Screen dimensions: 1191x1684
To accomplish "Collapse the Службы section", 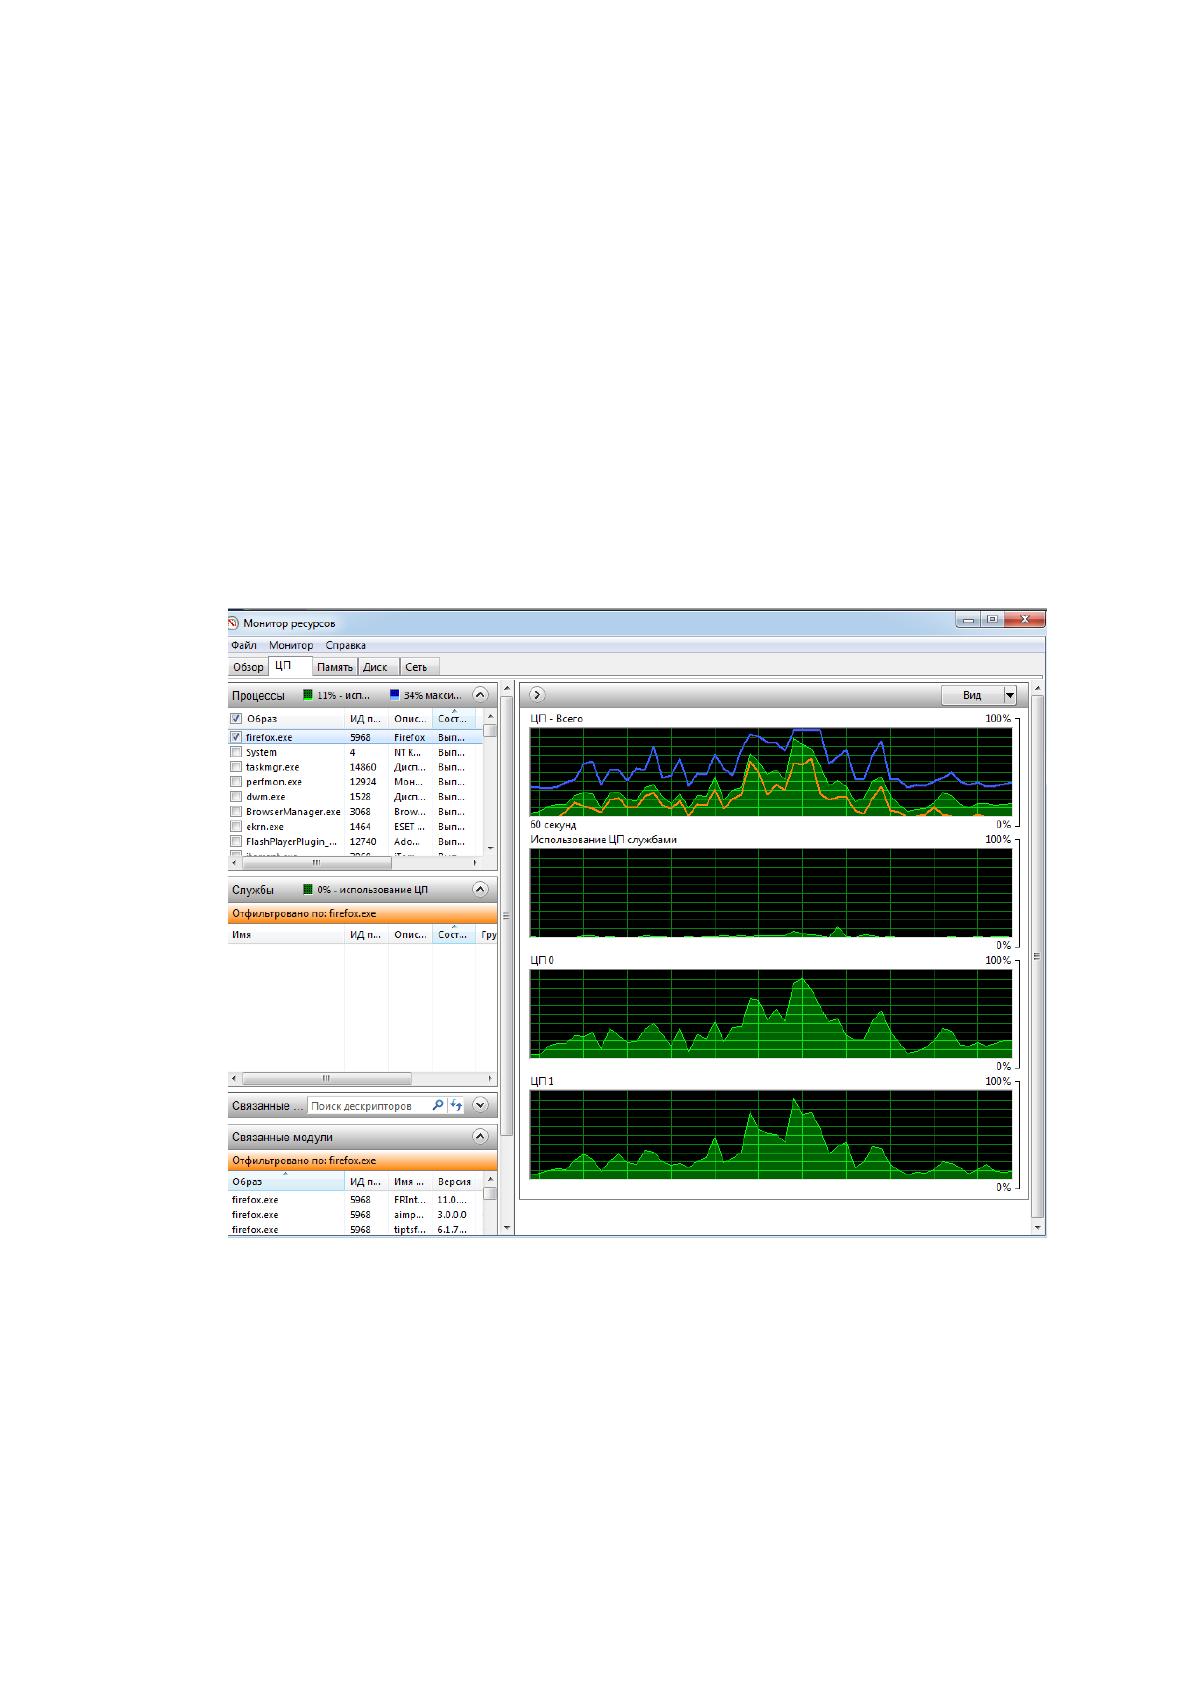I will (480, 889).
